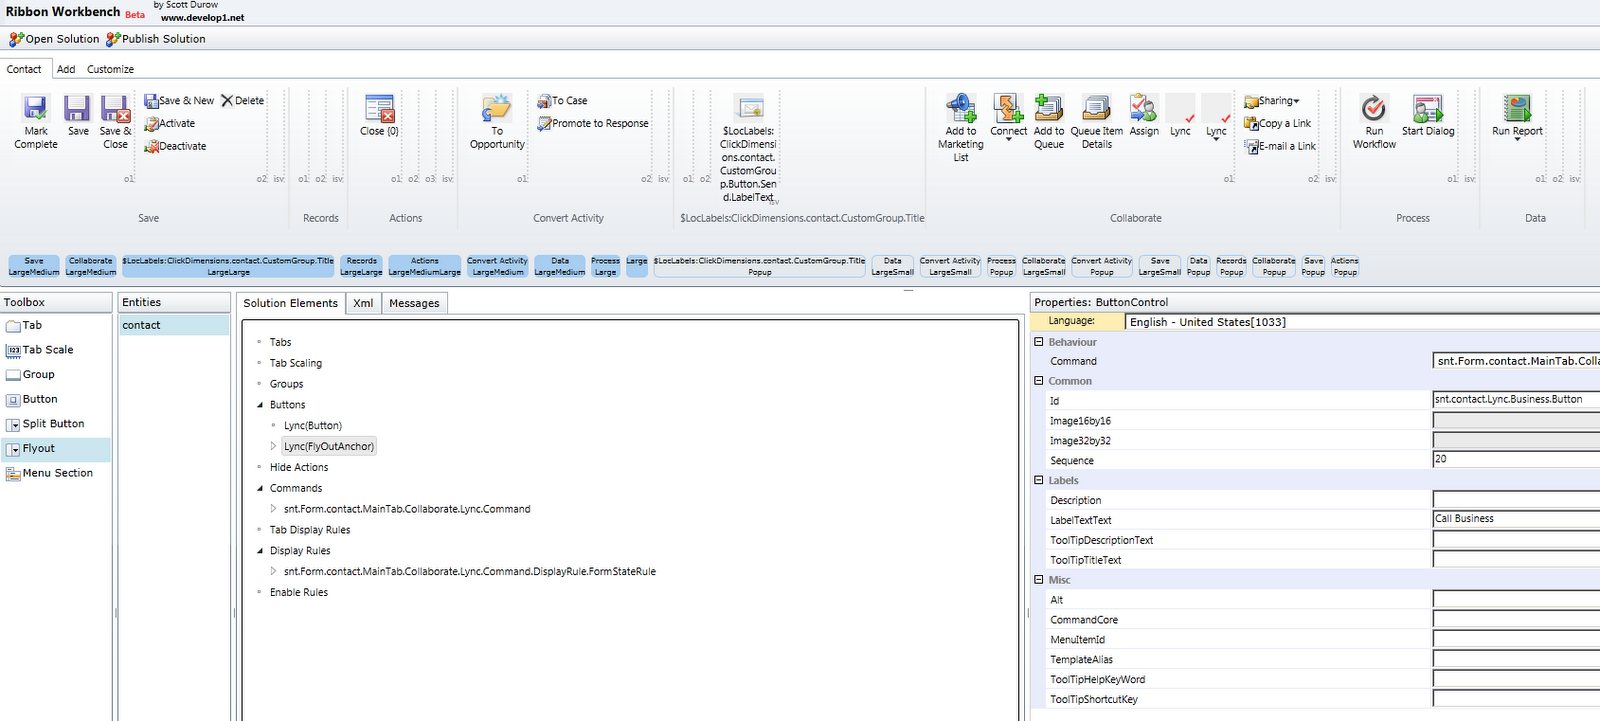The height and width of the screenshot is (721, 1600).
Task: Click the Save & Close icon
Action: (115, 108)
